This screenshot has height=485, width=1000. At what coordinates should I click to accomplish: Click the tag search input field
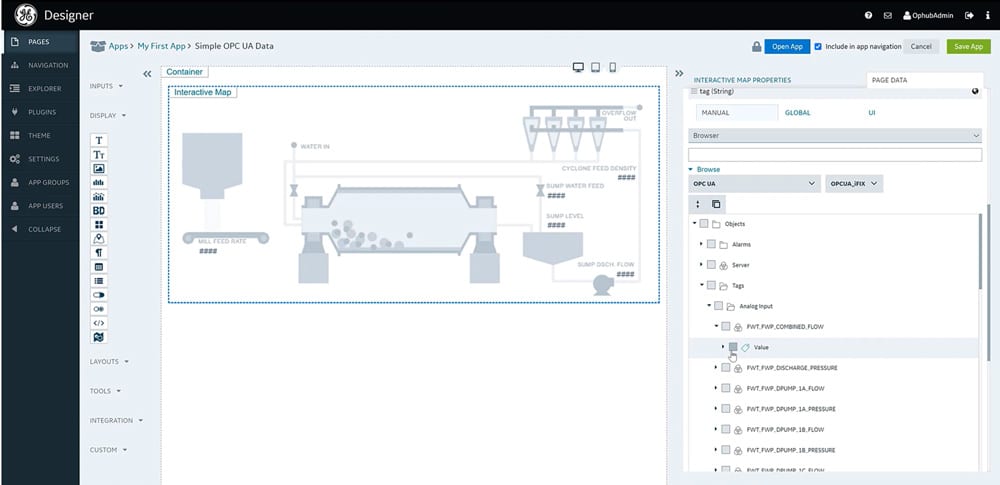pyautogui.click(x=834, y=154)
